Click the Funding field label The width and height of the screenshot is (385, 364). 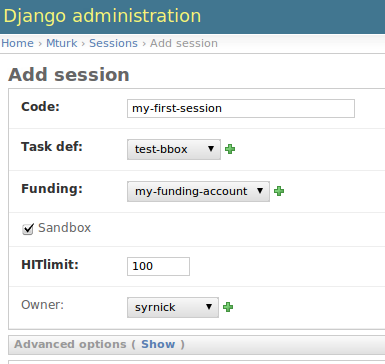coord(52,189)
